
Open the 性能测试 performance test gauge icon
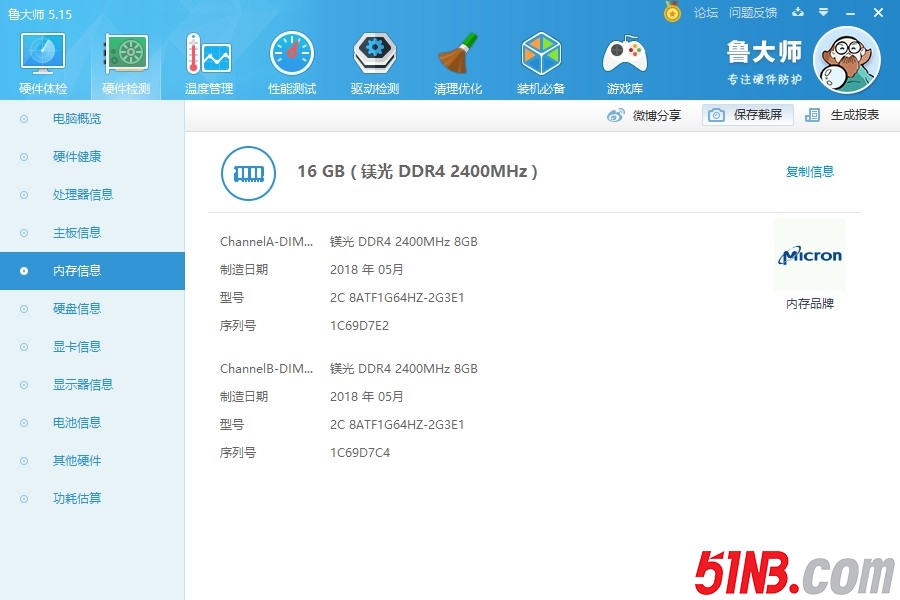click(x=291, y=62)
